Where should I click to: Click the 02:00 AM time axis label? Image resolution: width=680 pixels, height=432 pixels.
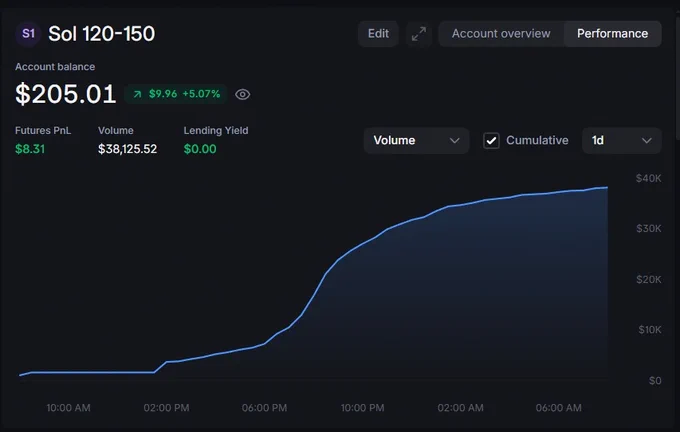(460, 408)
